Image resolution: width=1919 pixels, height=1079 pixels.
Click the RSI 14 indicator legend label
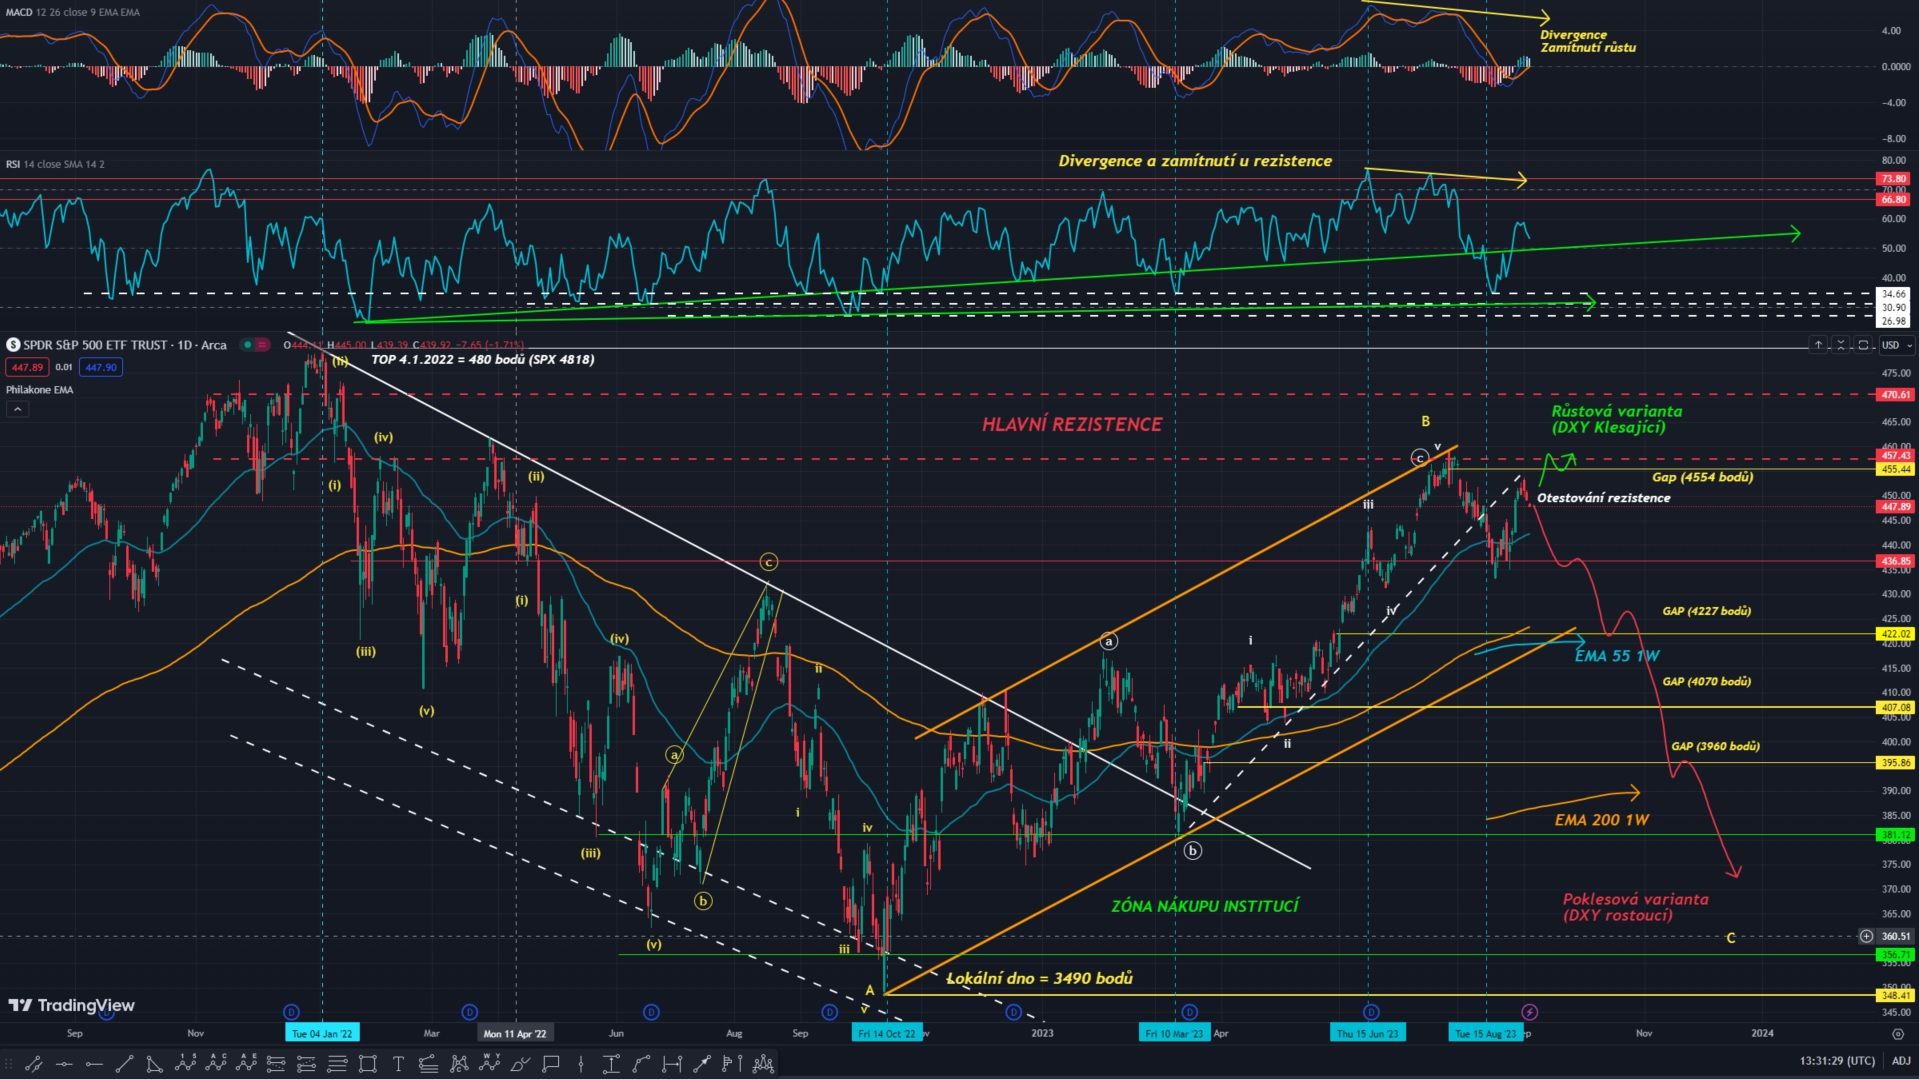pyautogui.click(x=12, y=163)
